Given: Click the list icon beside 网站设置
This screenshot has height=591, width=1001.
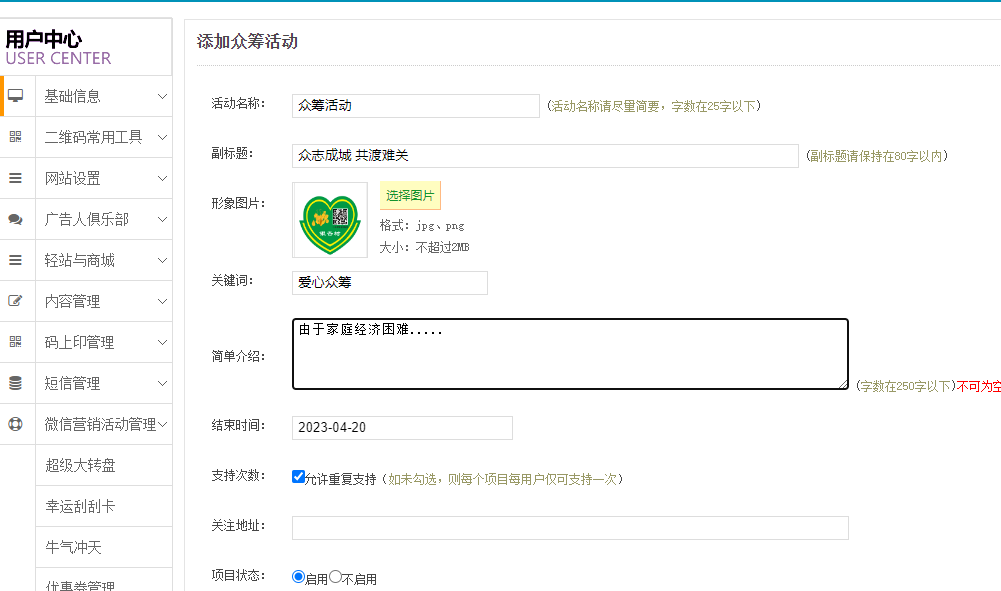Looking at the screenshot, I should pyautogui.click(x=16, y=178).
